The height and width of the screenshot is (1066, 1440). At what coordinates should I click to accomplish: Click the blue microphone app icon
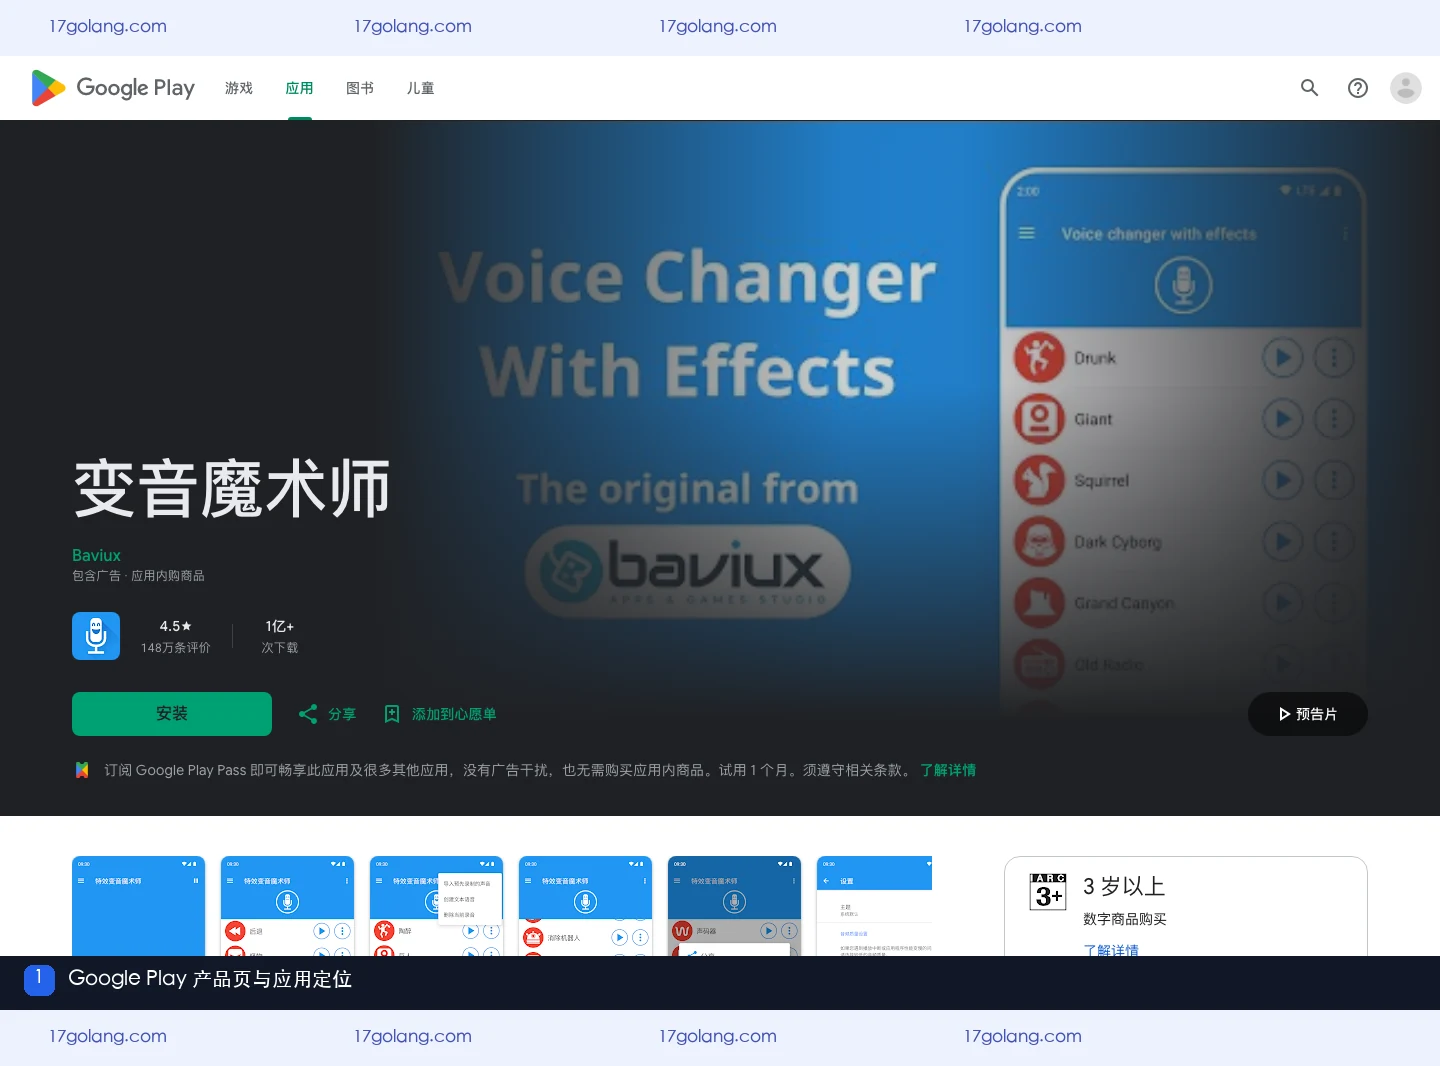tap(96, 636)
